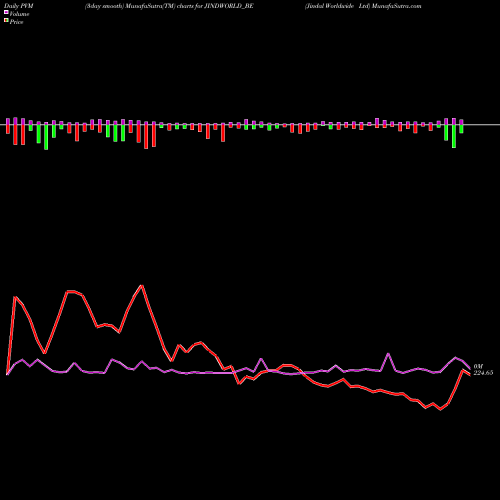500x500 pixels.
Task: Select the 'Price' legend label
Action: point(16,22)
